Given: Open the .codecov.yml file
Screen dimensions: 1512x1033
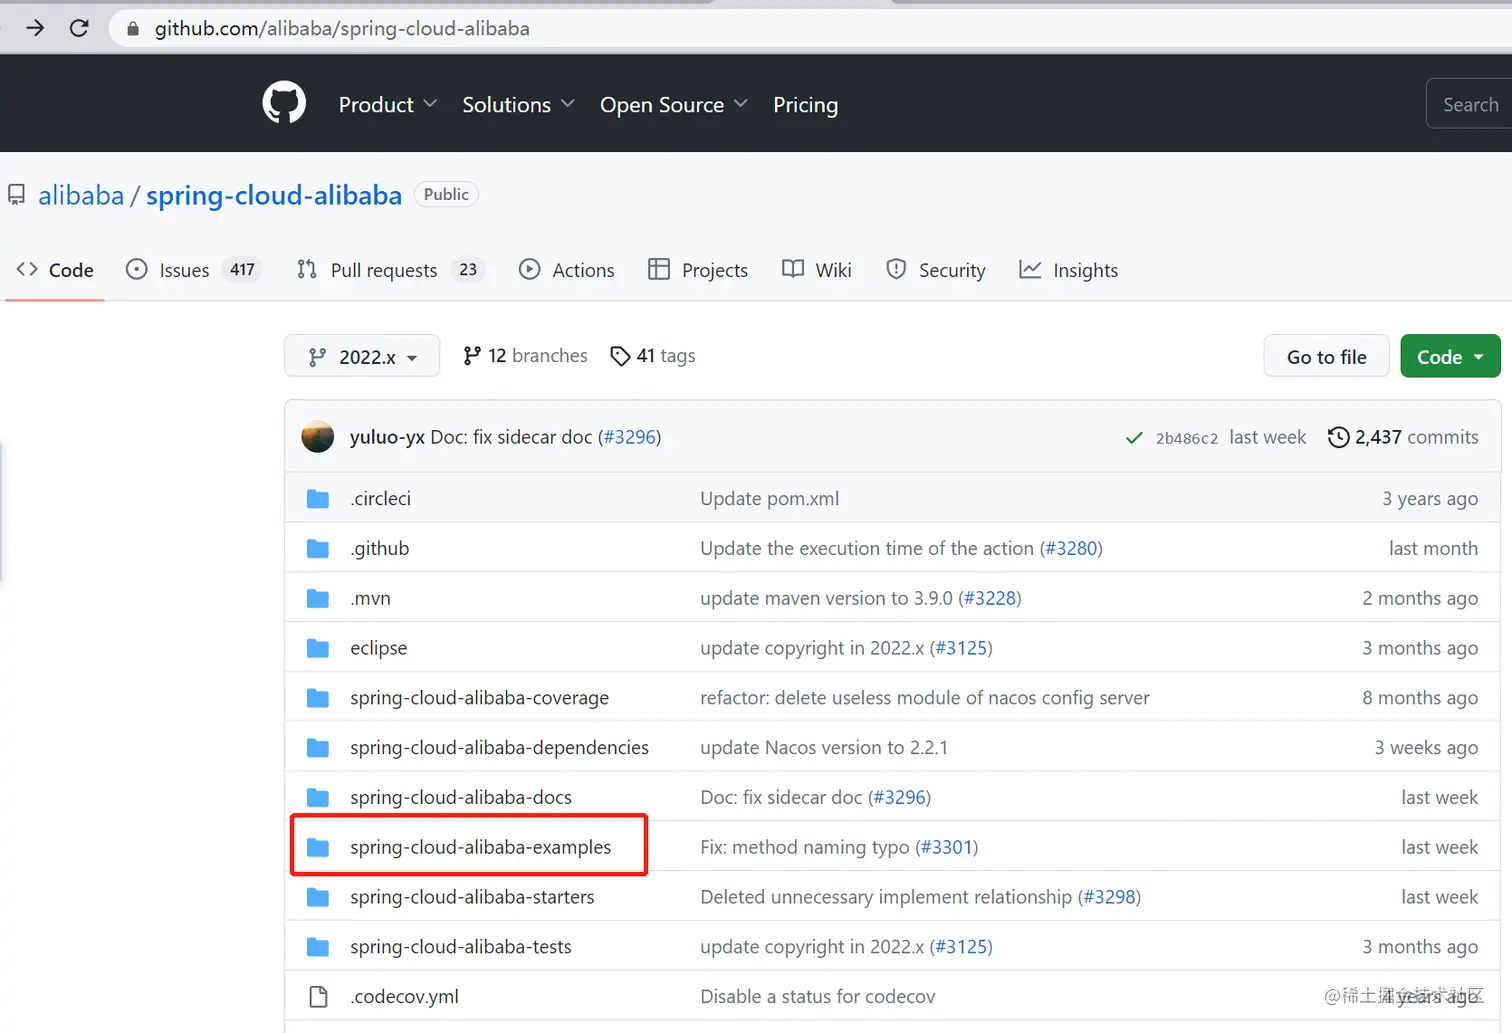Looking at the screenshot, I should 404,997.
